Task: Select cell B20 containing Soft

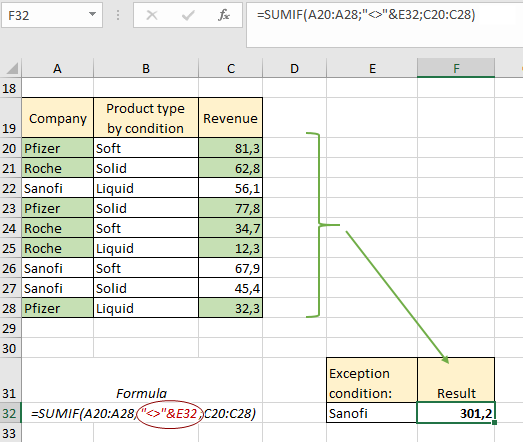Action: pyautogui.click(x=146, y=148)
